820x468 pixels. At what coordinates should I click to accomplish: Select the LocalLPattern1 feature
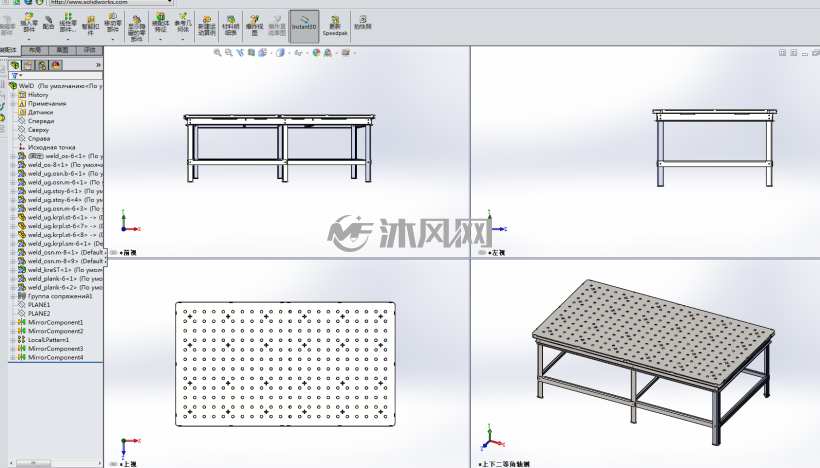(x=48, y=340)
